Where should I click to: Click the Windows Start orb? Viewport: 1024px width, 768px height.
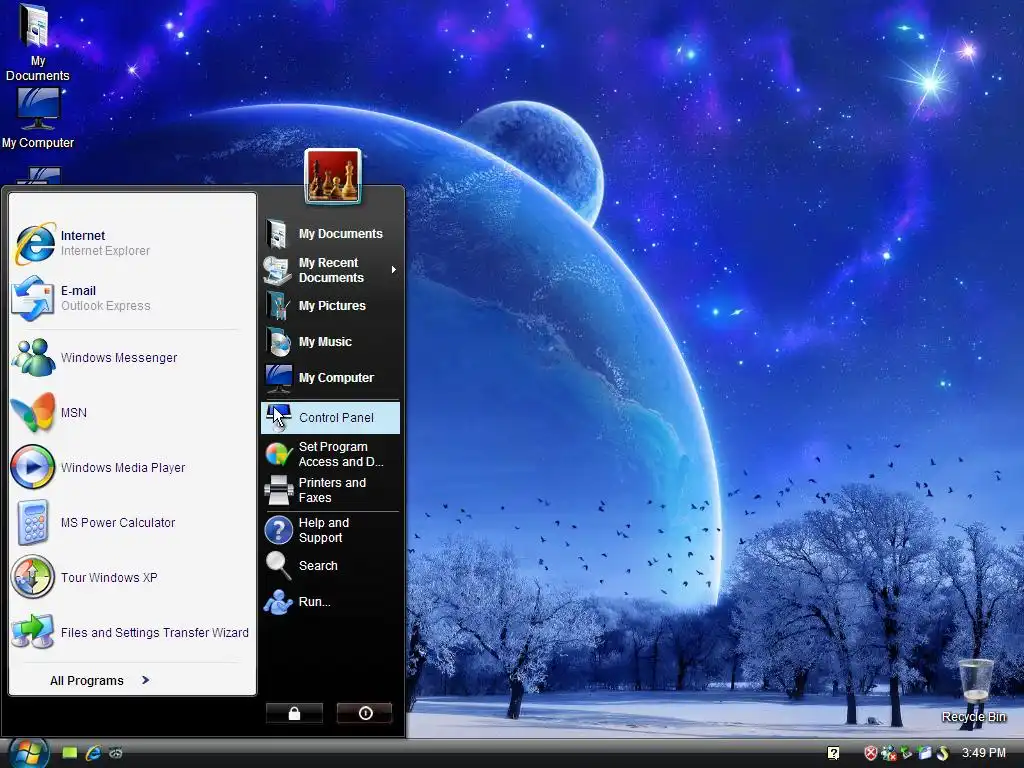29,753
